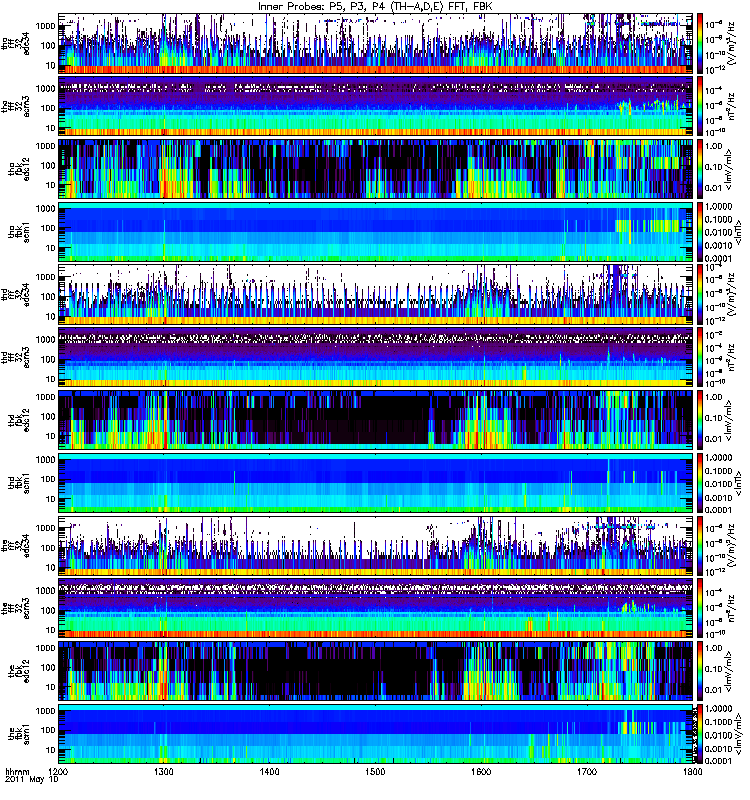750x800 pixels.
Task: Click the "the fbk scm1" y-axis label
Action: pos(19,734)
